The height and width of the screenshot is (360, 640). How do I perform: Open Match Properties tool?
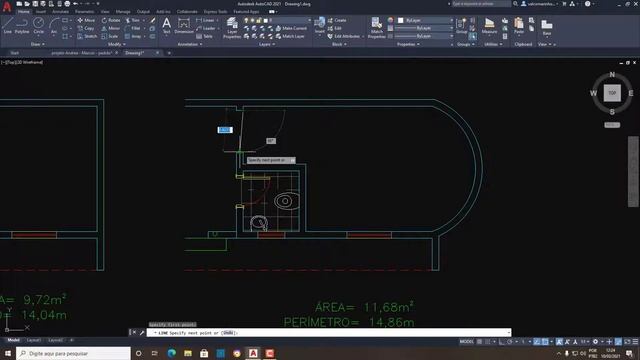coord(376,28)
